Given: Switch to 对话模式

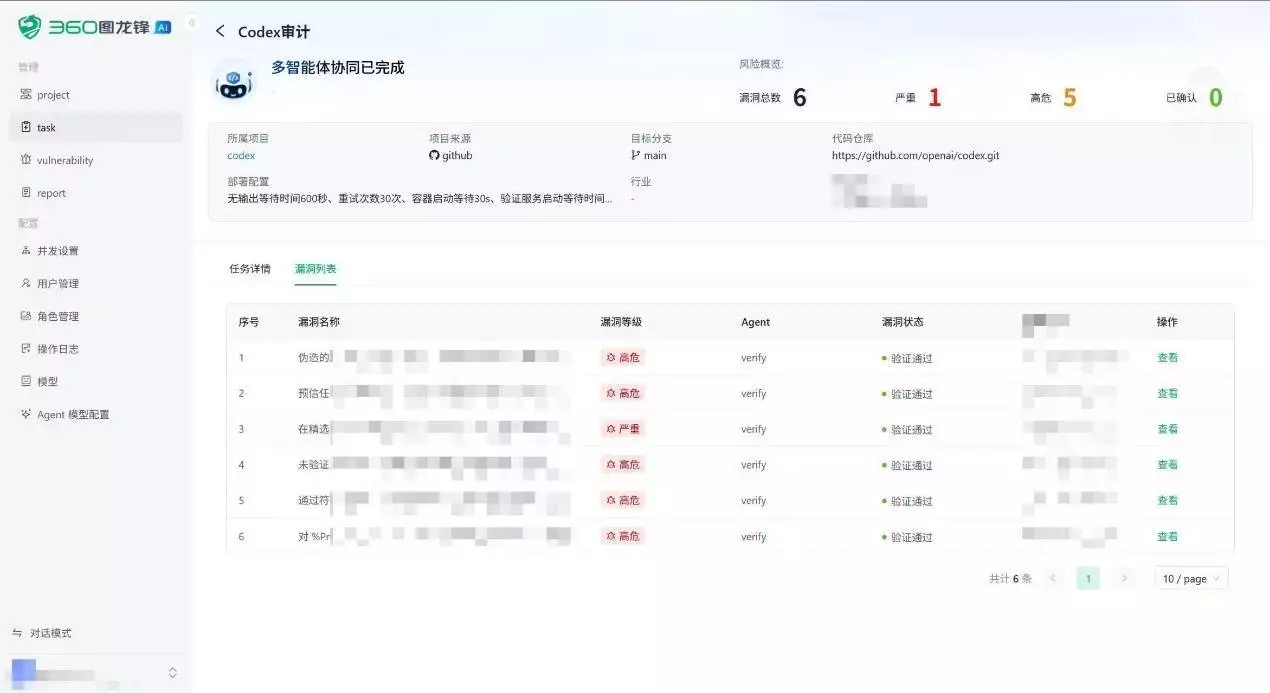Looking at the screenshot, I should coord(51,633).
